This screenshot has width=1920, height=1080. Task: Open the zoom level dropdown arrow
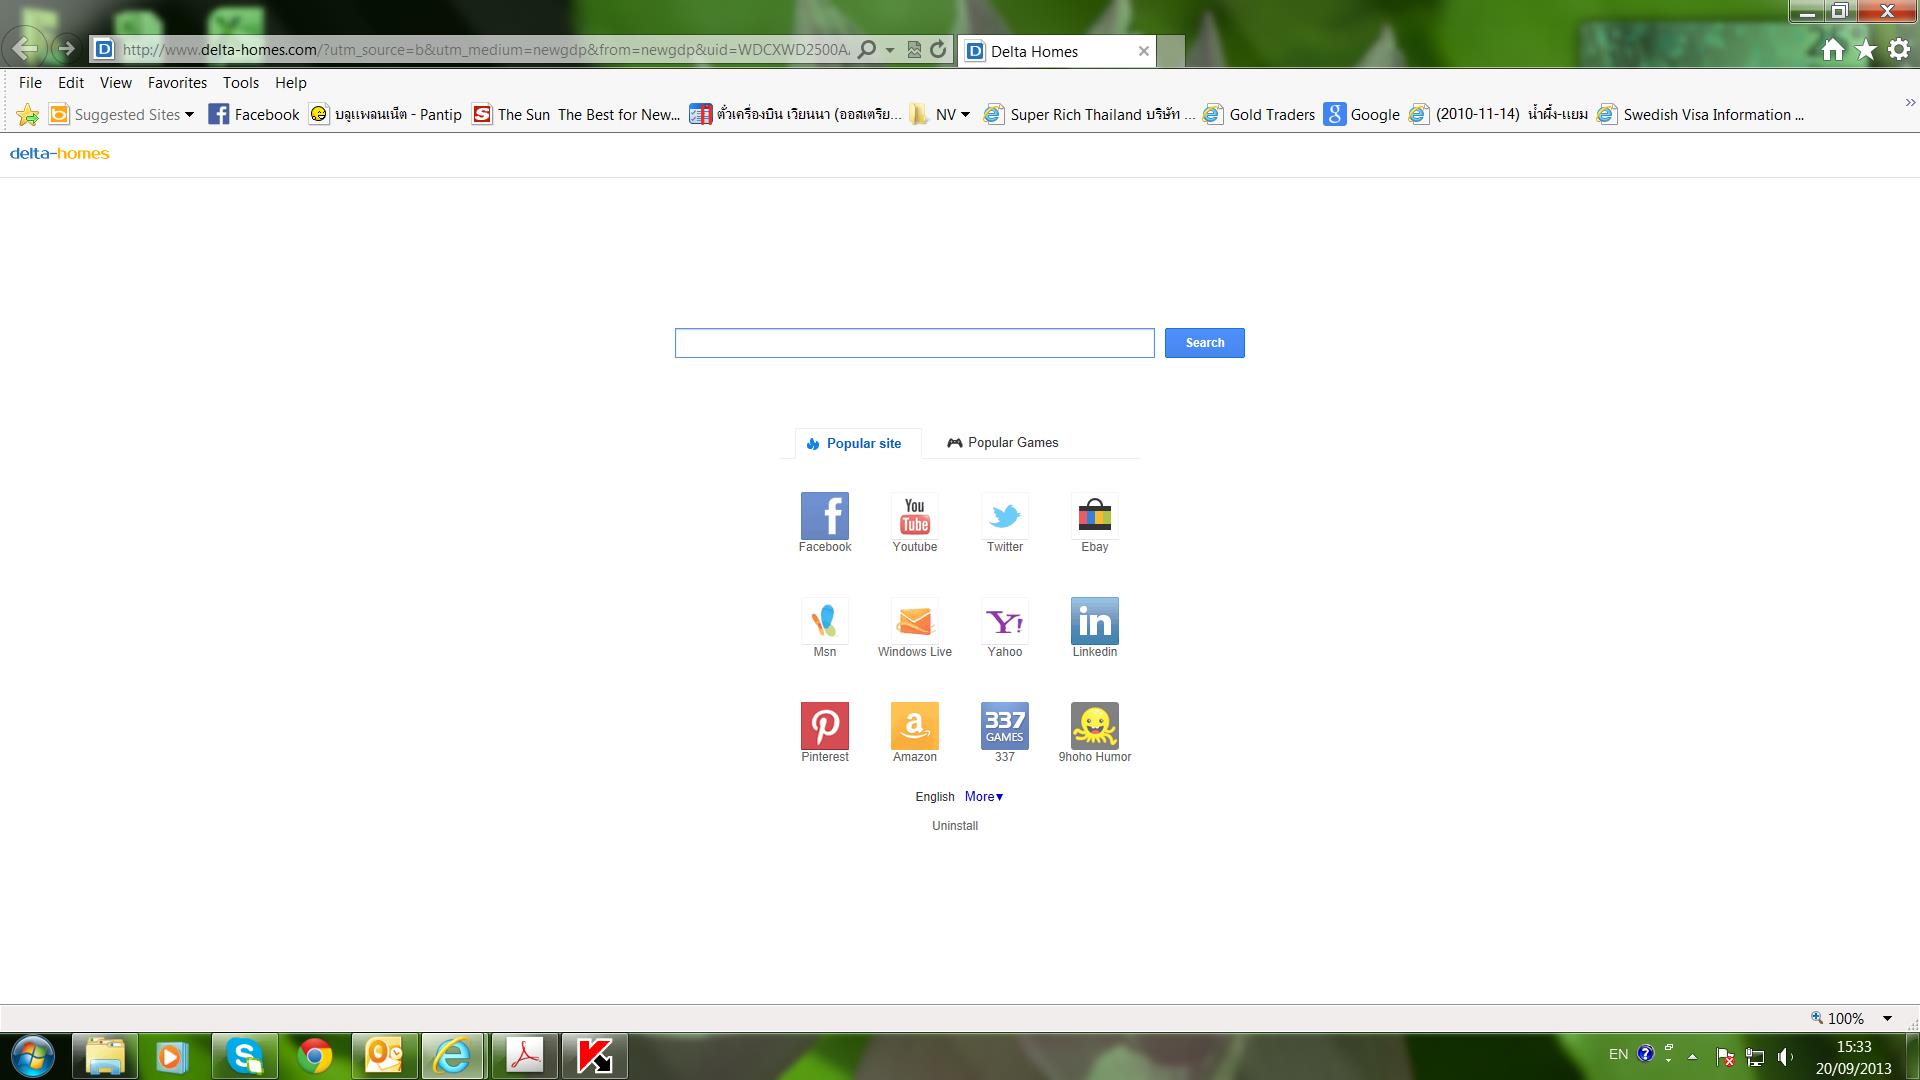(x=1887, y=1018)
